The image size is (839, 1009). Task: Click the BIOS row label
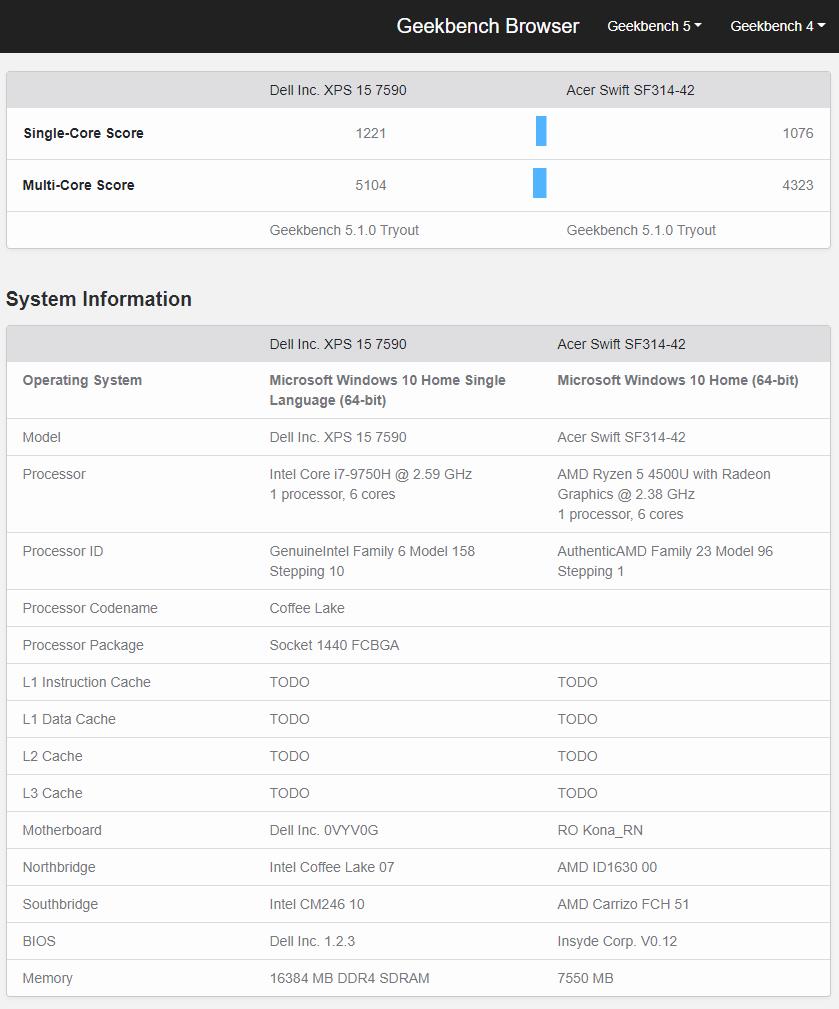pyautogui.click(x=39, y=941)
